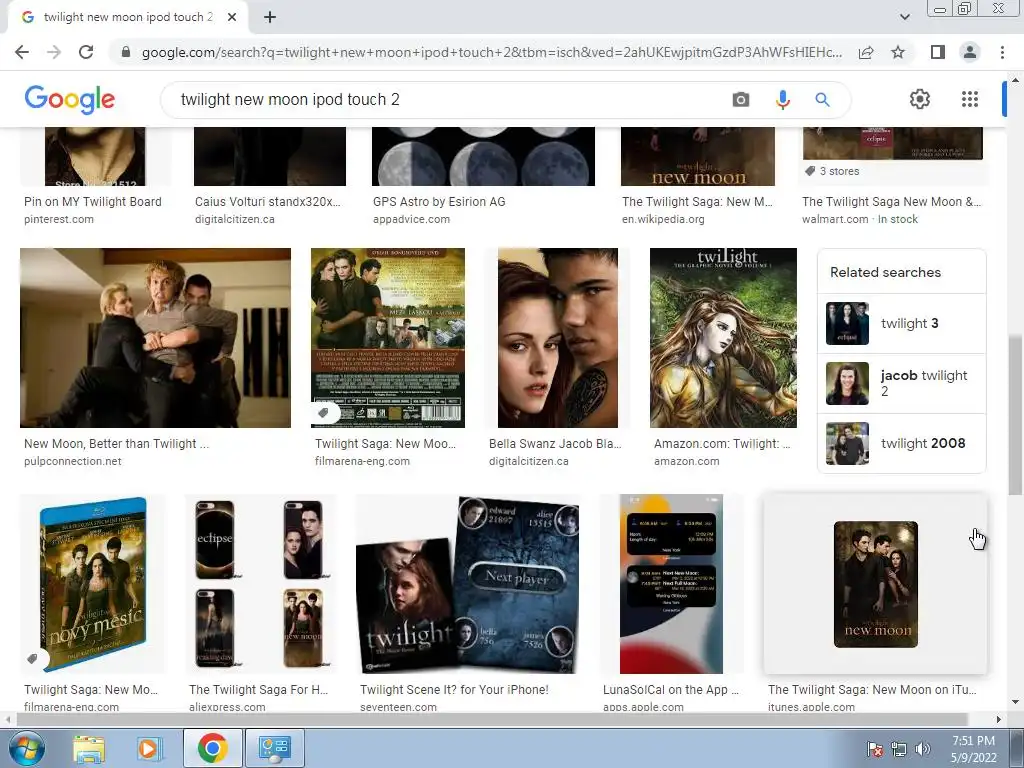Click the Chrome taskbar icon

[212, 748]
